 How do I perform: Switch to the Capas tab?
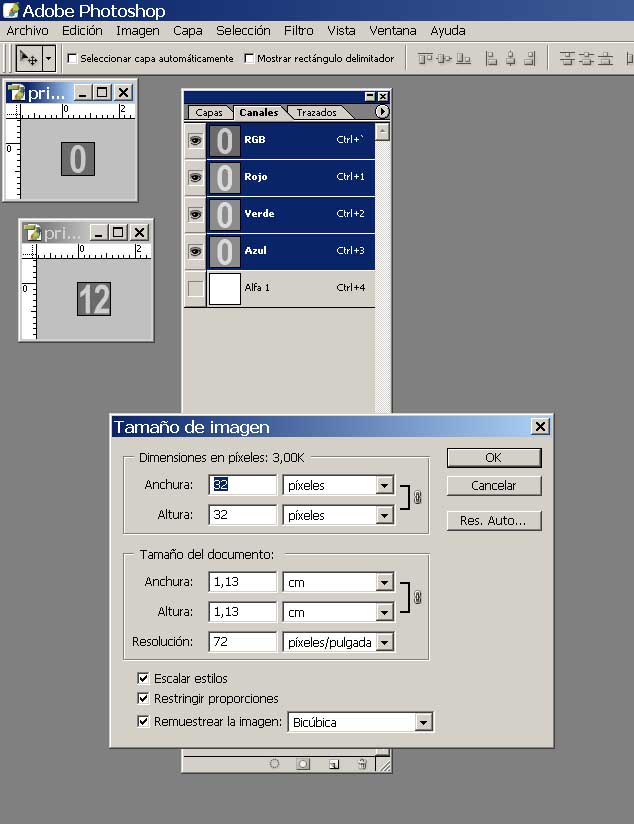209,113
